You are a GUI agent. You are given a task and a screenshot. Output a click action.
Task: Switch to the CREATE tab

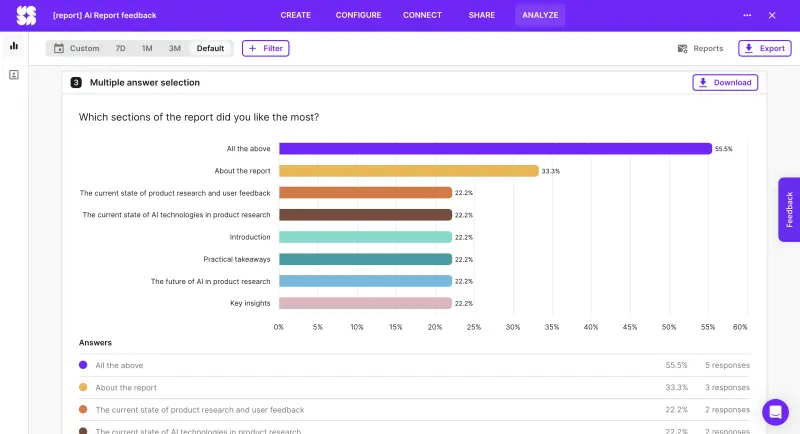coord(295,15)
